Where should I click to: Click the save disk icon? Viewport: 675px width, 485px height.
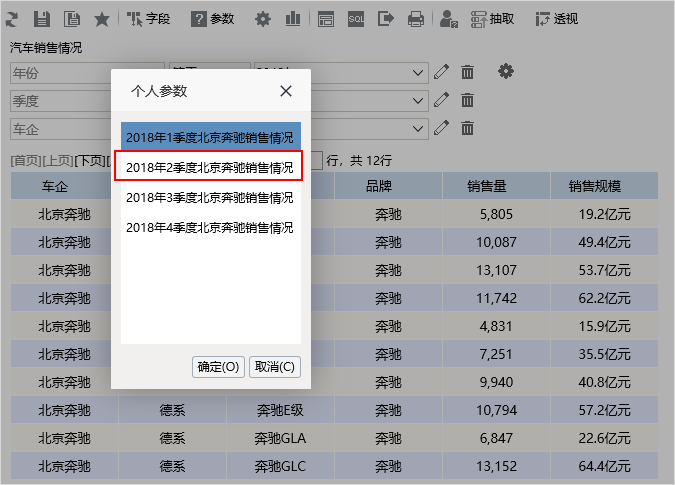tap(42, 19)
